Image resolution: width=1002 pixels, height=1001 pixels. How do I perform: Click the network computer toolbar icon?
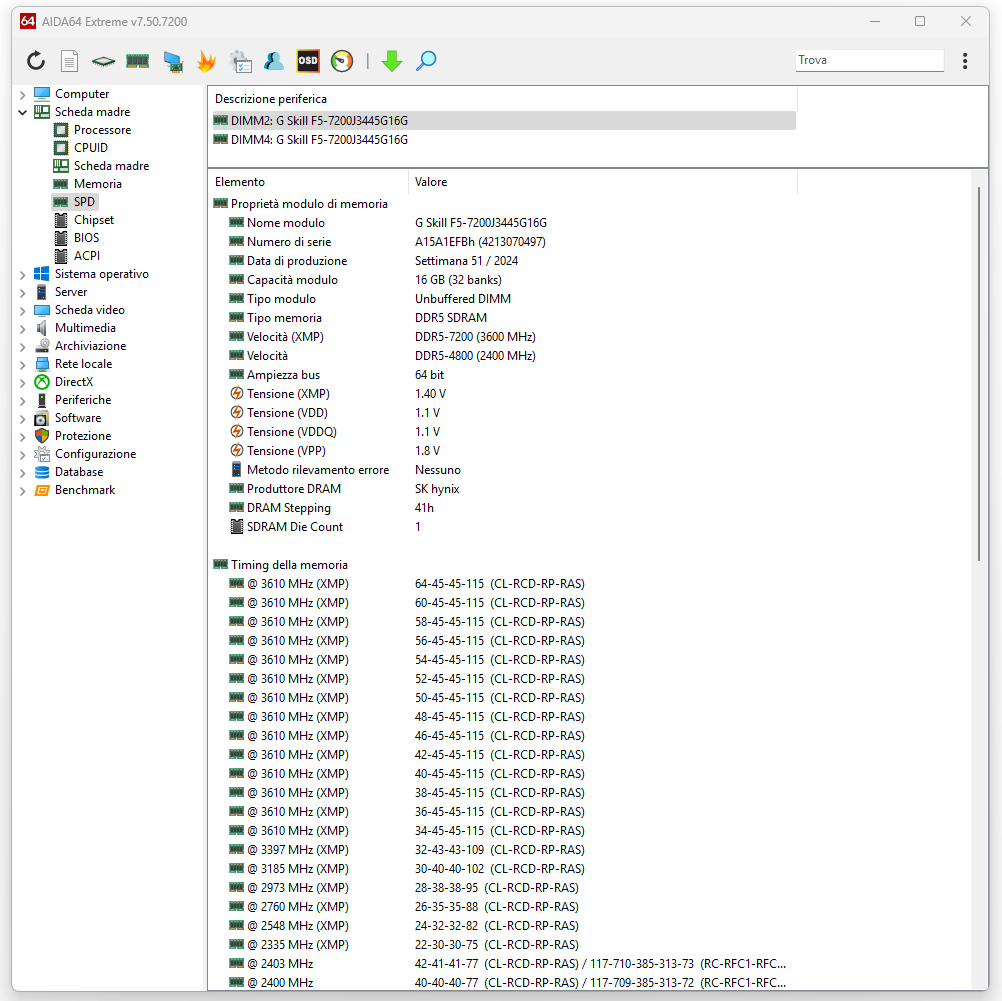tap(173, 61)
